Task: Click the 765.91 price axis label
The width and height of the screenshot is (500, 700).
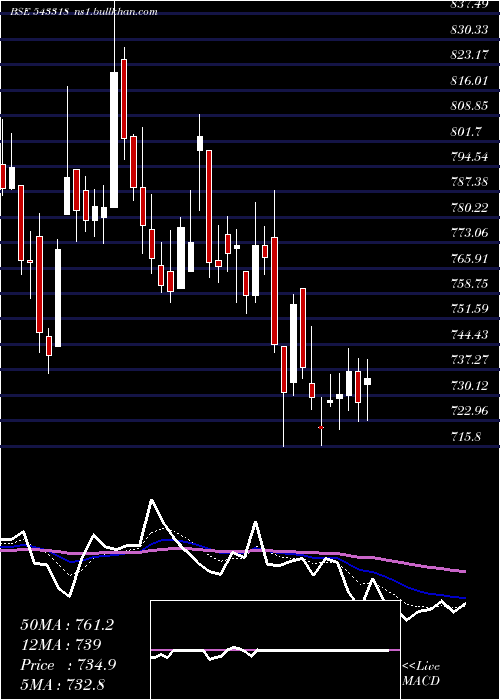Action: [x=467, y=258]
